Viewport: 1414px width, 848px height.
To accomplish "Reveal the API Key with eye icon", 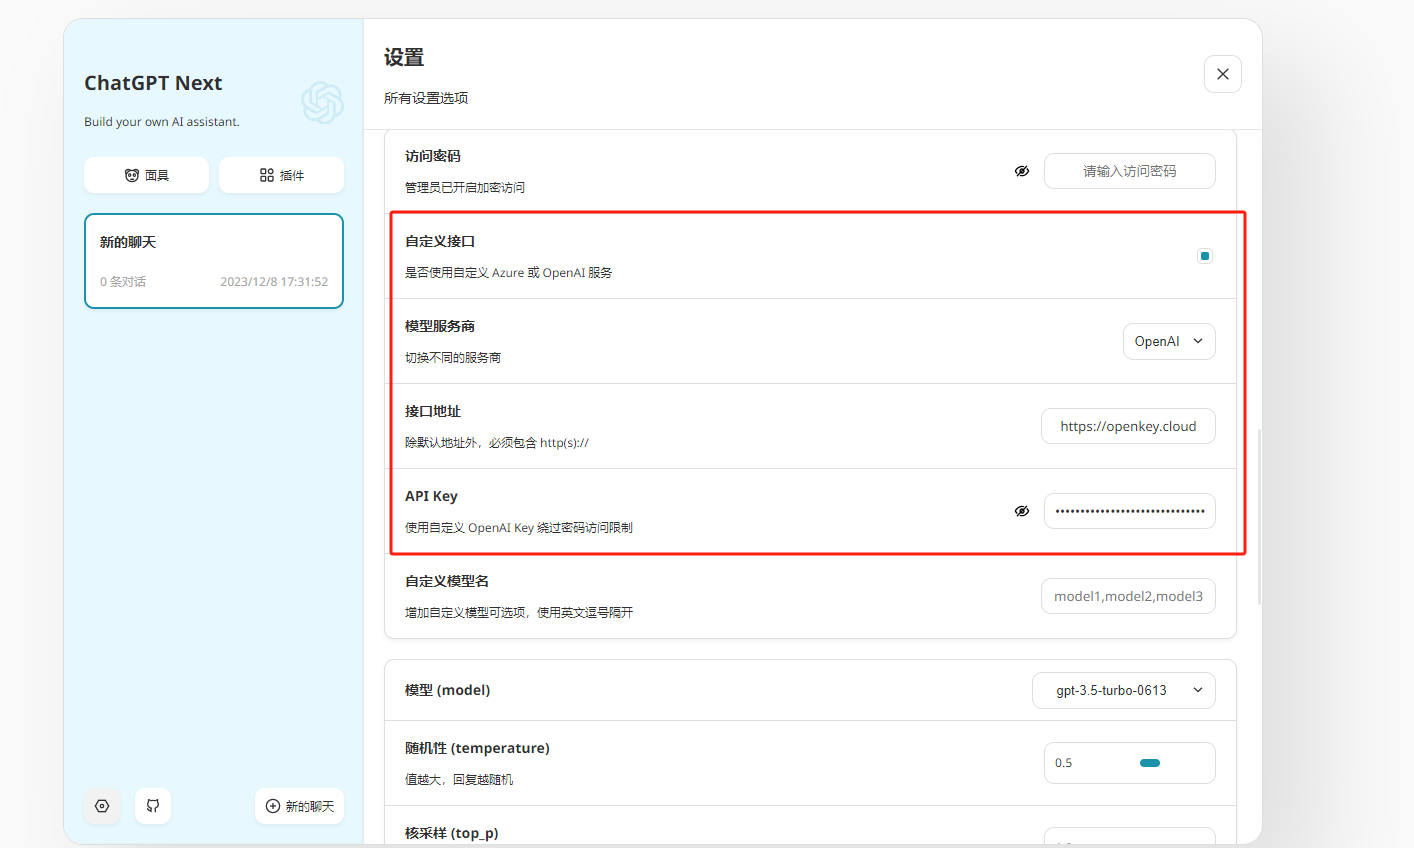I will (x=1022, y=511).
